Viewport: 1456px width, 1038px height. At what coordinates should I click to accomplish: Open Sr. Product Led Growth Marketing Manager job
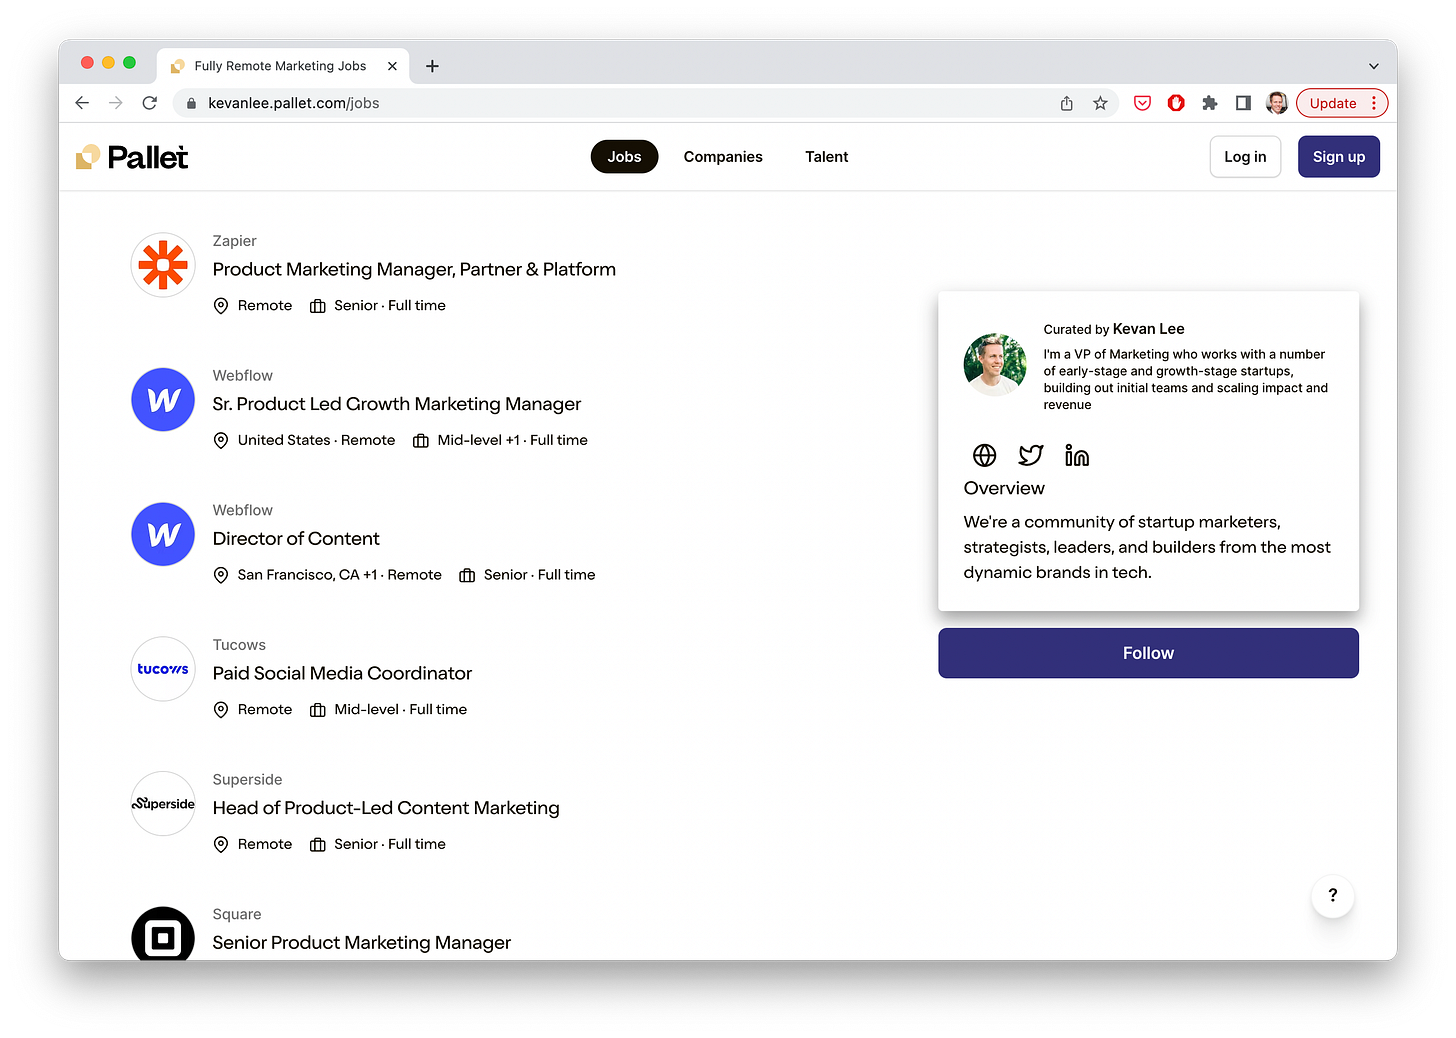pos(396,404)
